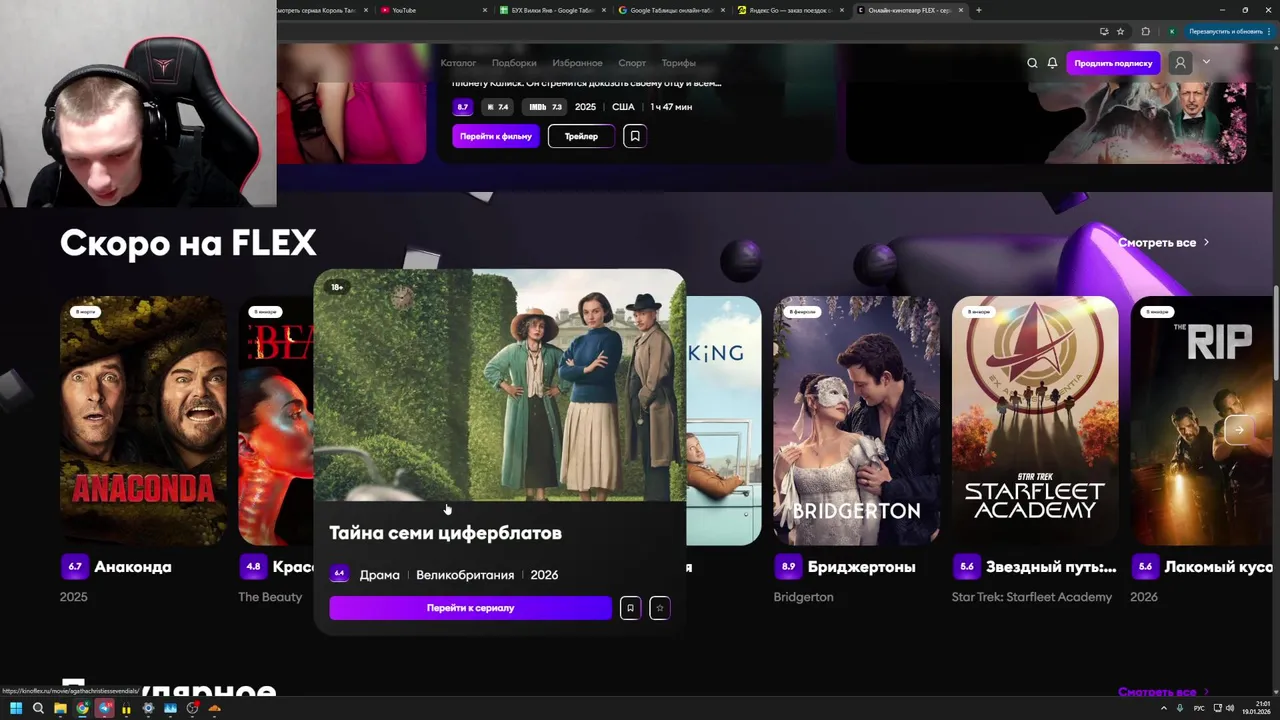This screenshot has width=1280, height=720.
Task: Show hidden tray icons chevron
Action: tap(1164, 708)
